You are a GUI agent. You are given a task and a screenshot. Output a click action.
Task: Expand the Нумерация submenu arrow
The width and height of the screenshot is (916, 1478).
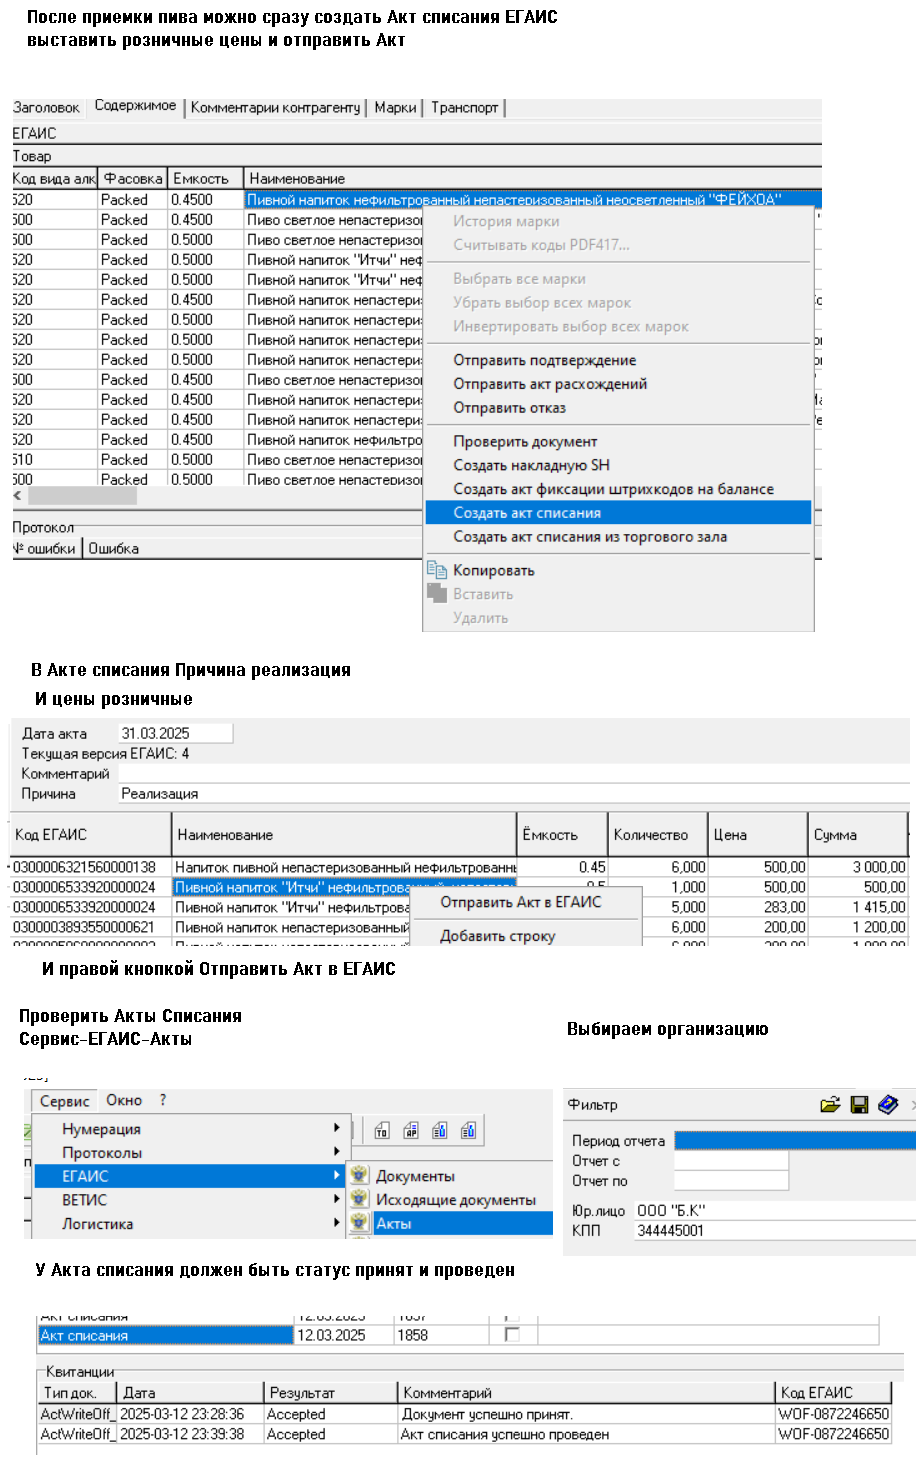[x=337, y=1128]
